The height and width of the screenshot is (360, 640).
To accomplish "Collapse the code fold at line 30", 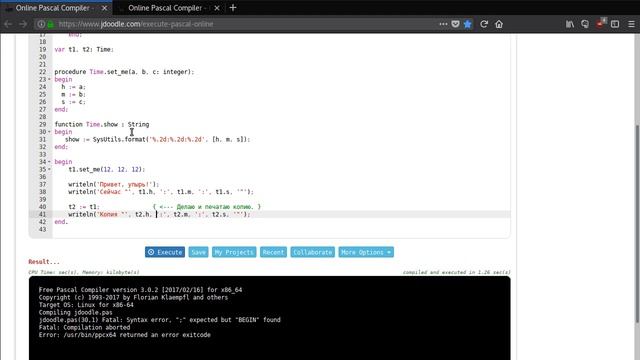I will tap(49, 132).
